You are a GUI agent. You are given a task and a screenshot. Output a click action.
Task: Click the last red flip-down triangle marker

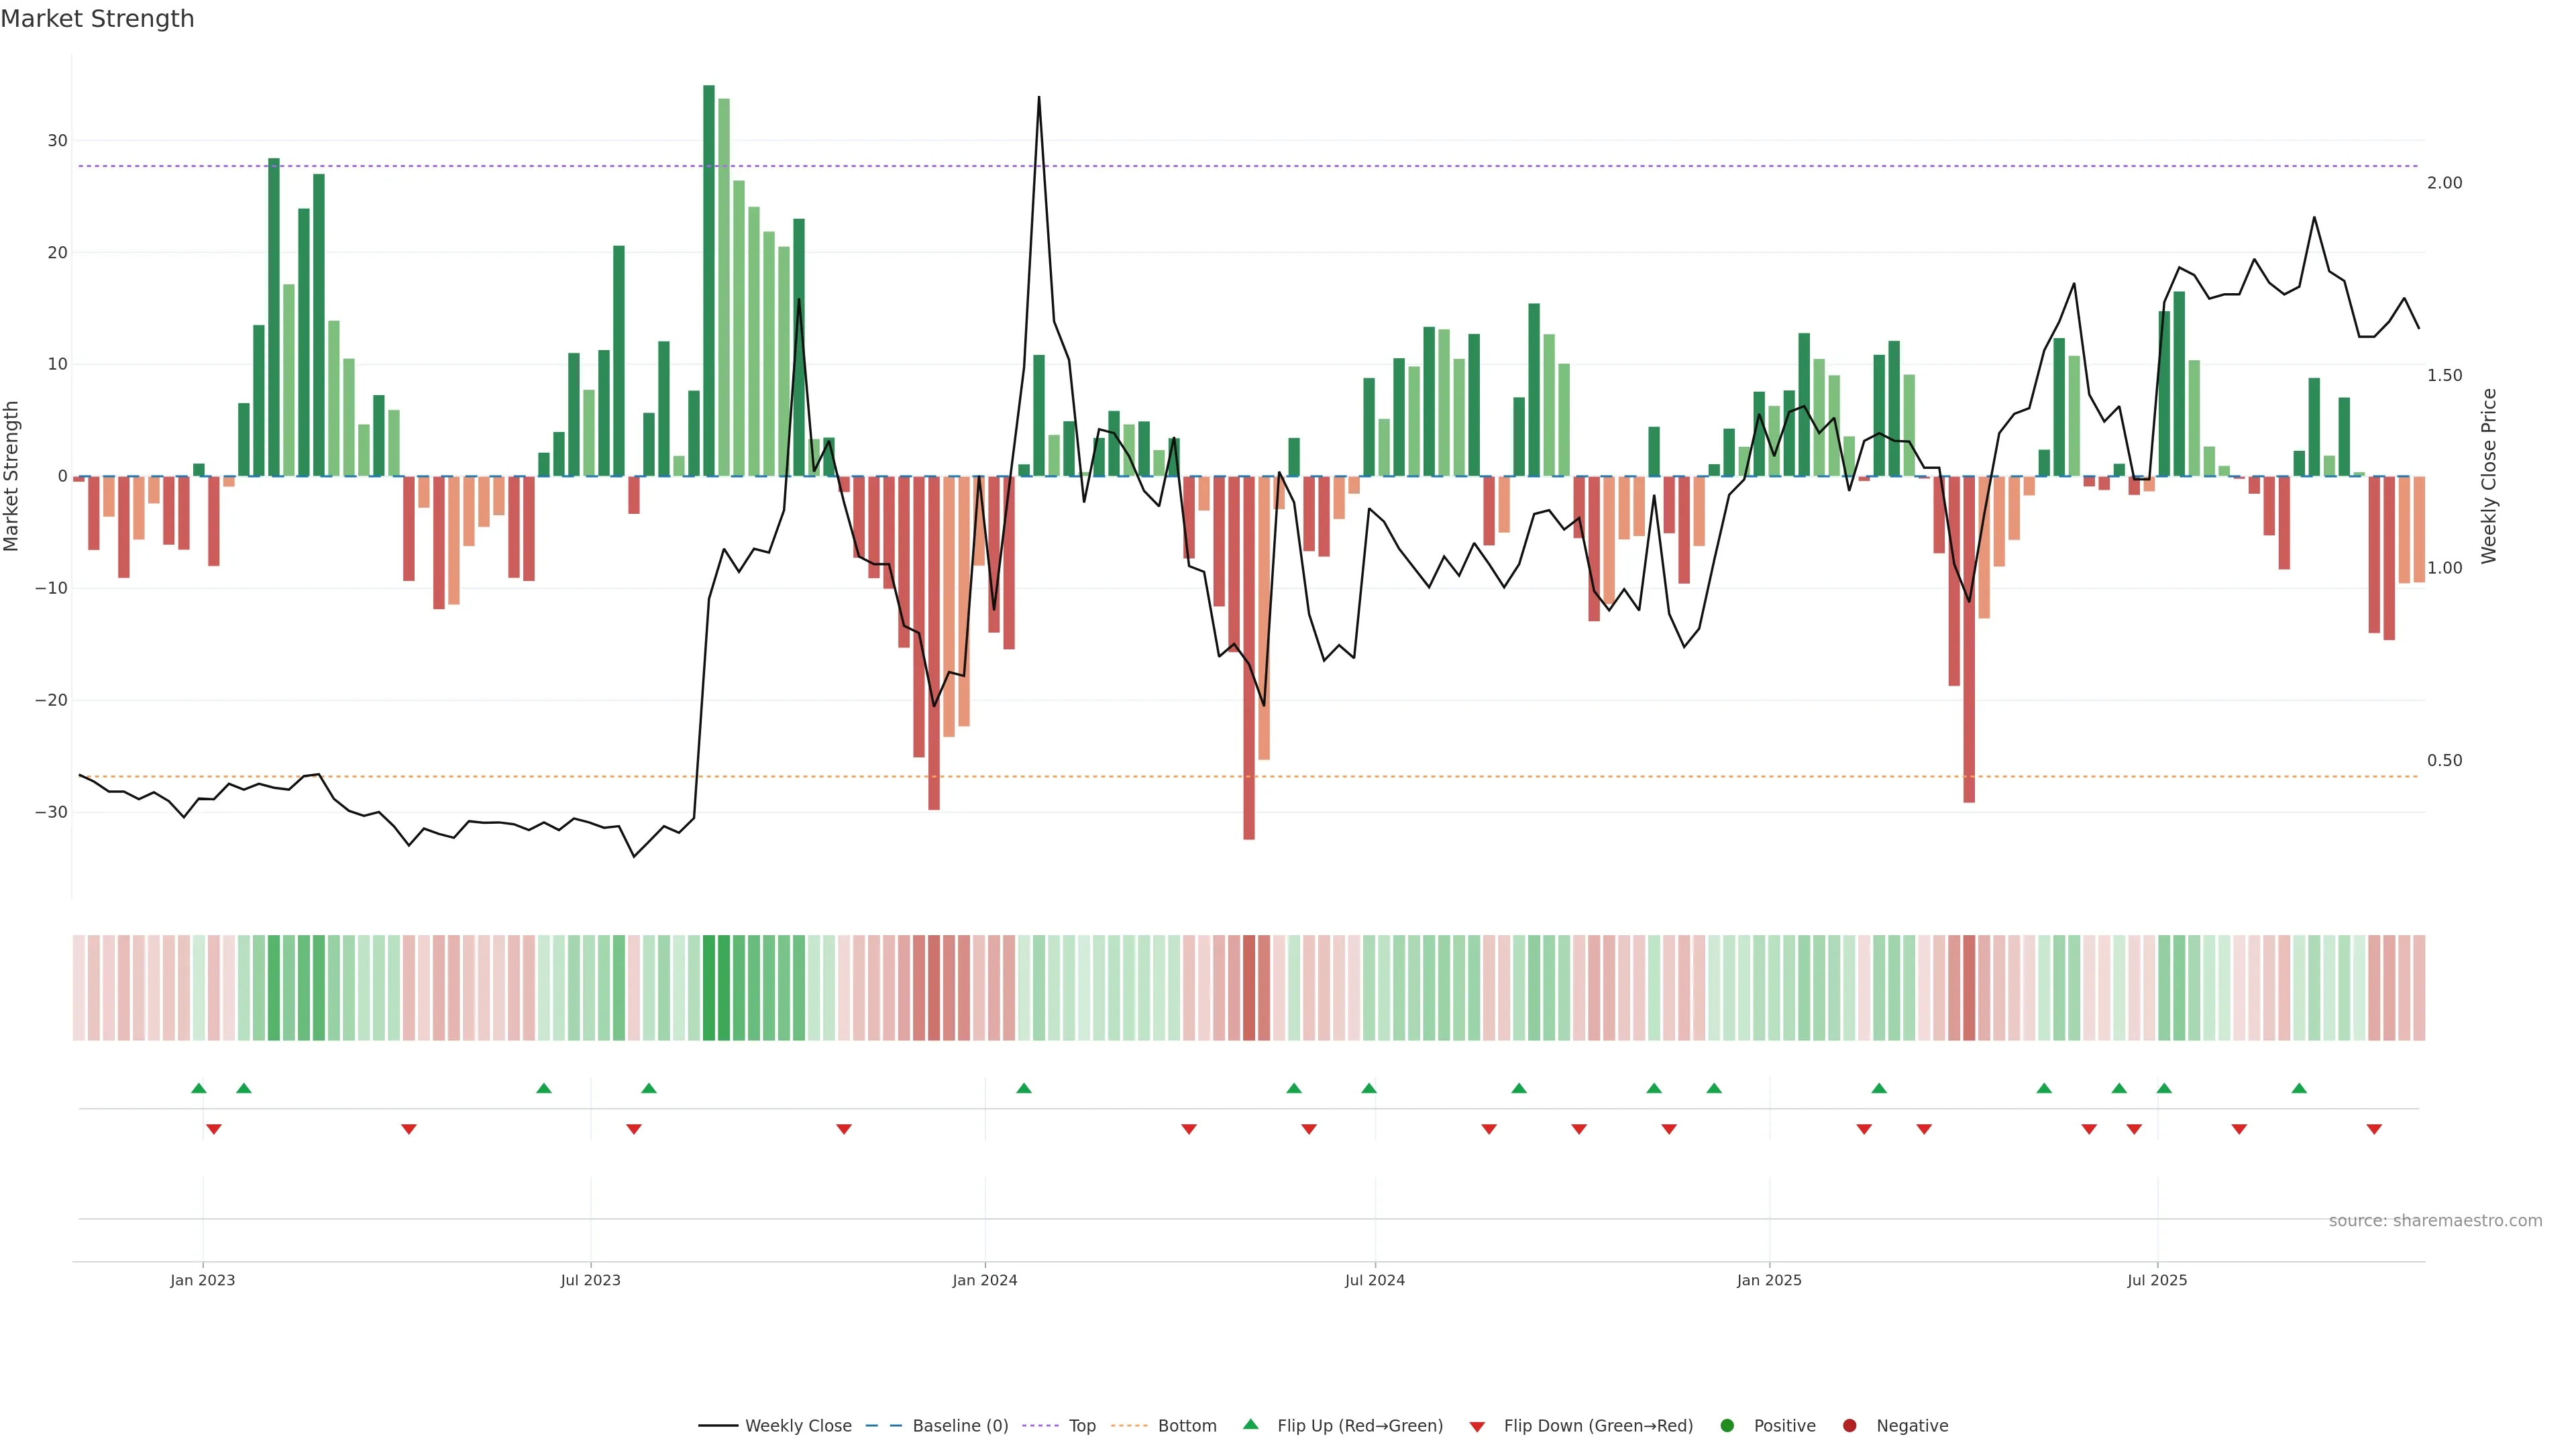pos(2374,1129)
